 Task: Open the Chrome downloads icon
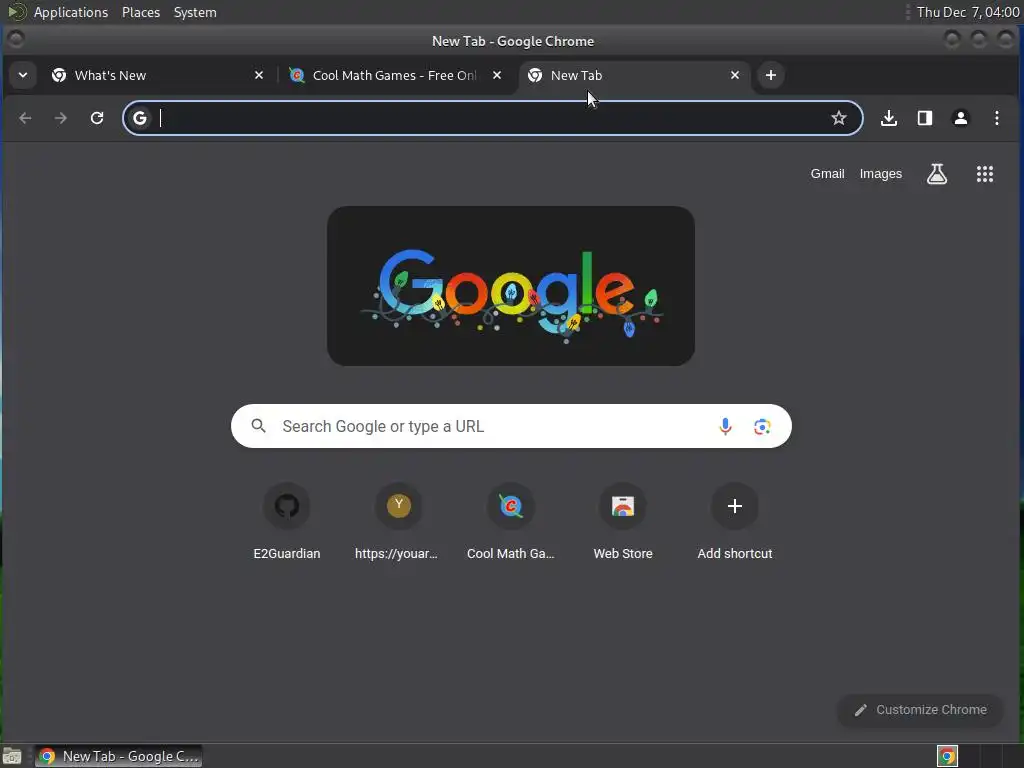889,118
